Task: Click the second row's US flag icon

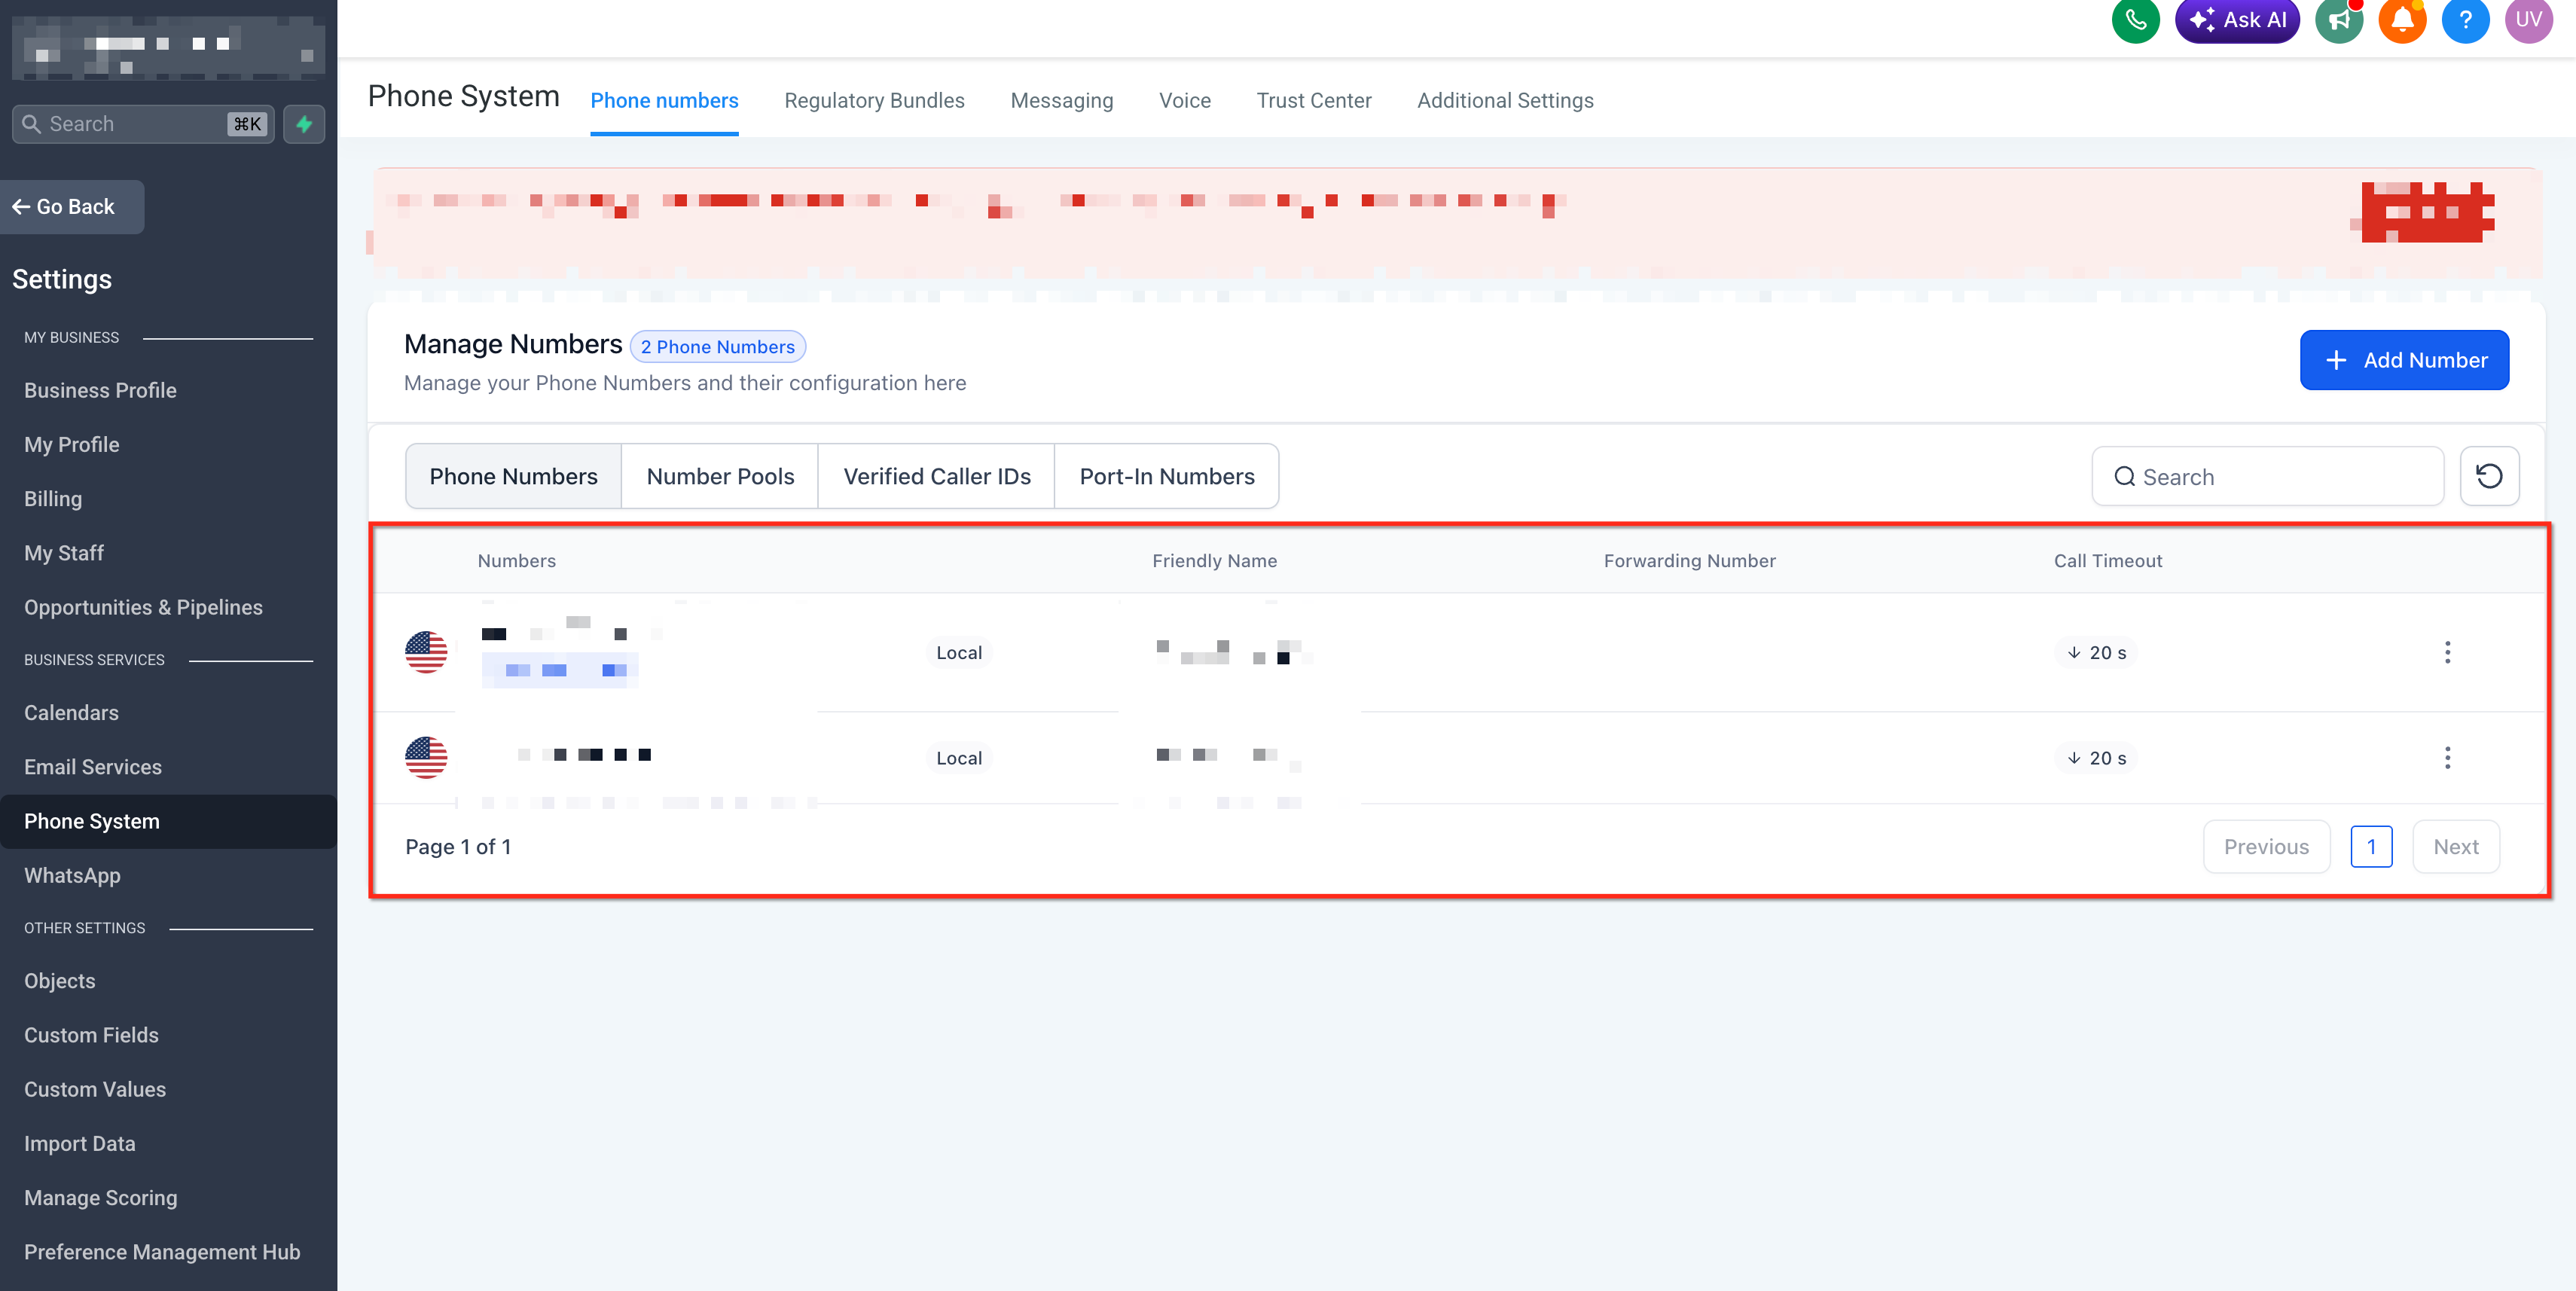Action: pos(426,758)
